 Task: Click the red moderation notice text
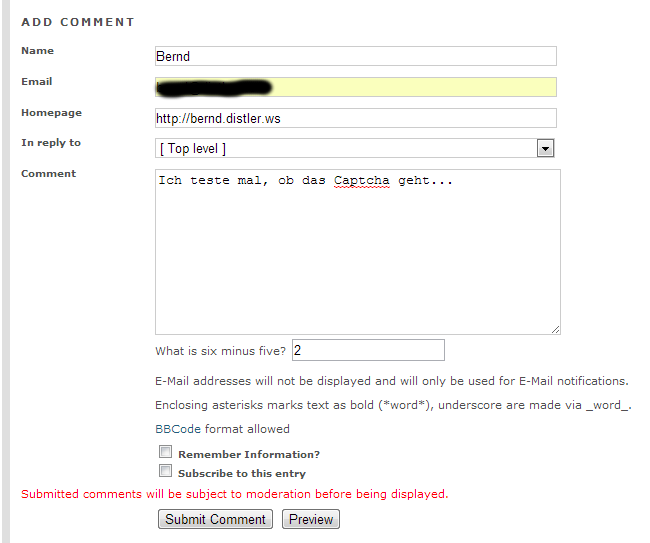tap(235, 494)
